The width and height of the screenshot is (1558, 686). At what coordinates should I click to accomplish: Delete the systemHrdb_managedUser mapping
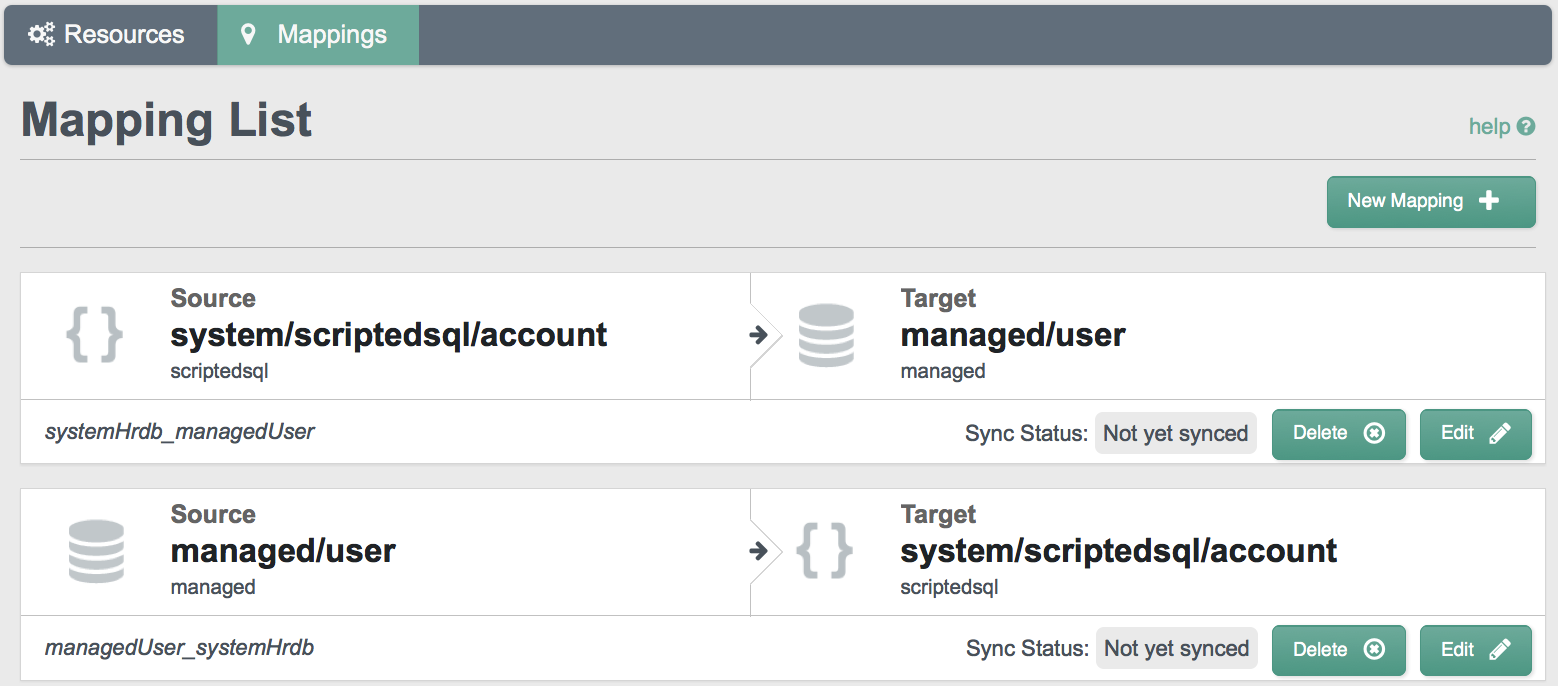point(1339,434)
